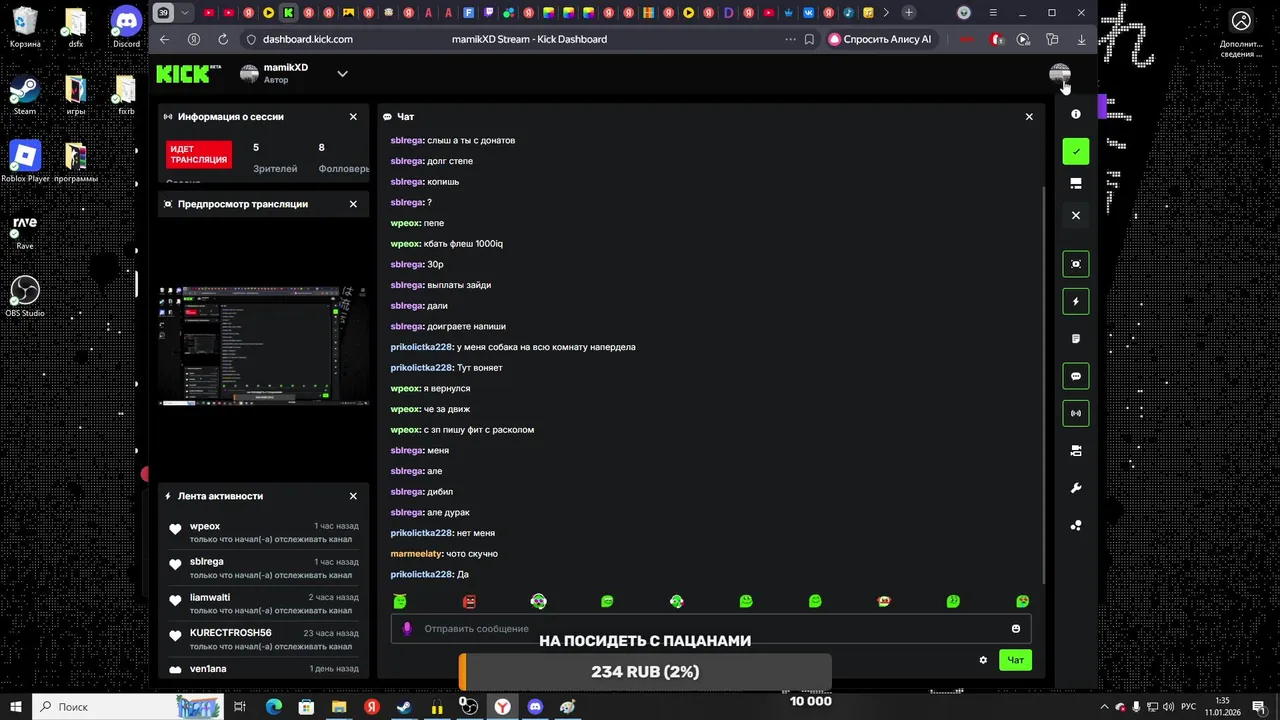Click Windows Start button
The height and width of the screenshot is (720, 1280).
pyautogui.click(x=16, y=706)
